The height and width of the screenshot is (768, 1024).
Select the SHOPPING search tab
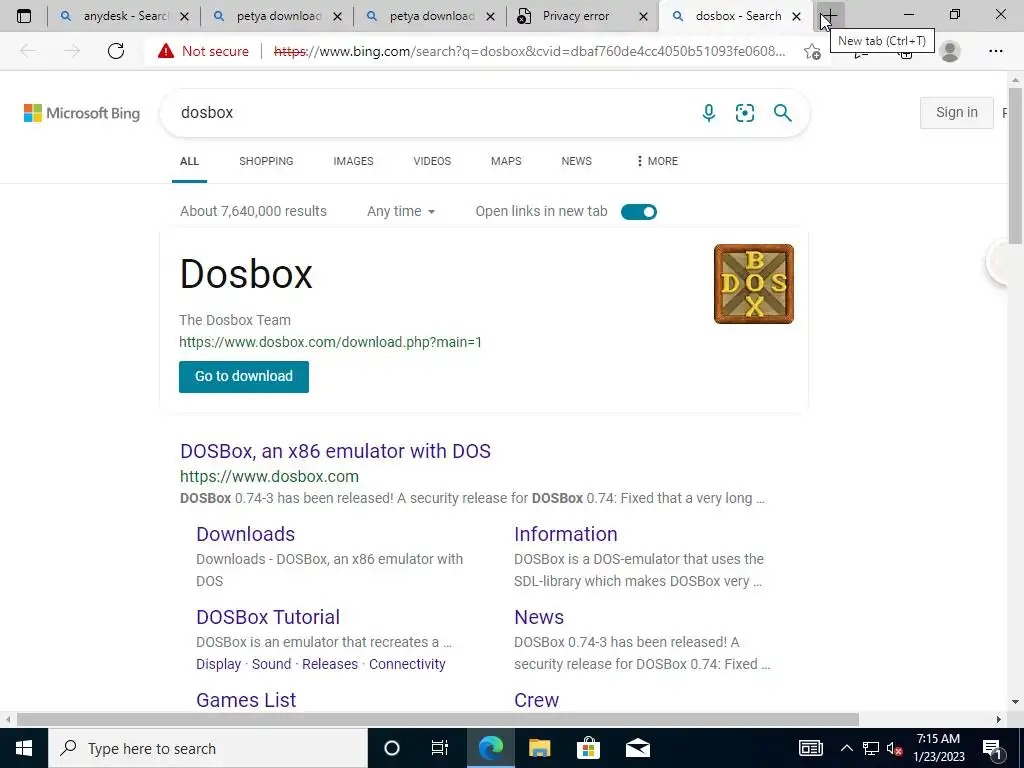pos(266,161)
